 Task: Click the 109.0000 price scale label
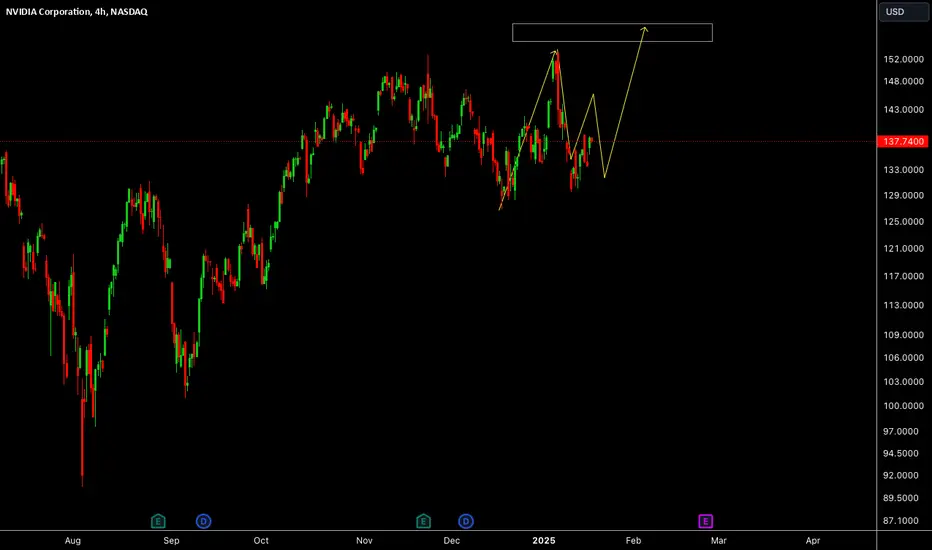pos(903,335)
